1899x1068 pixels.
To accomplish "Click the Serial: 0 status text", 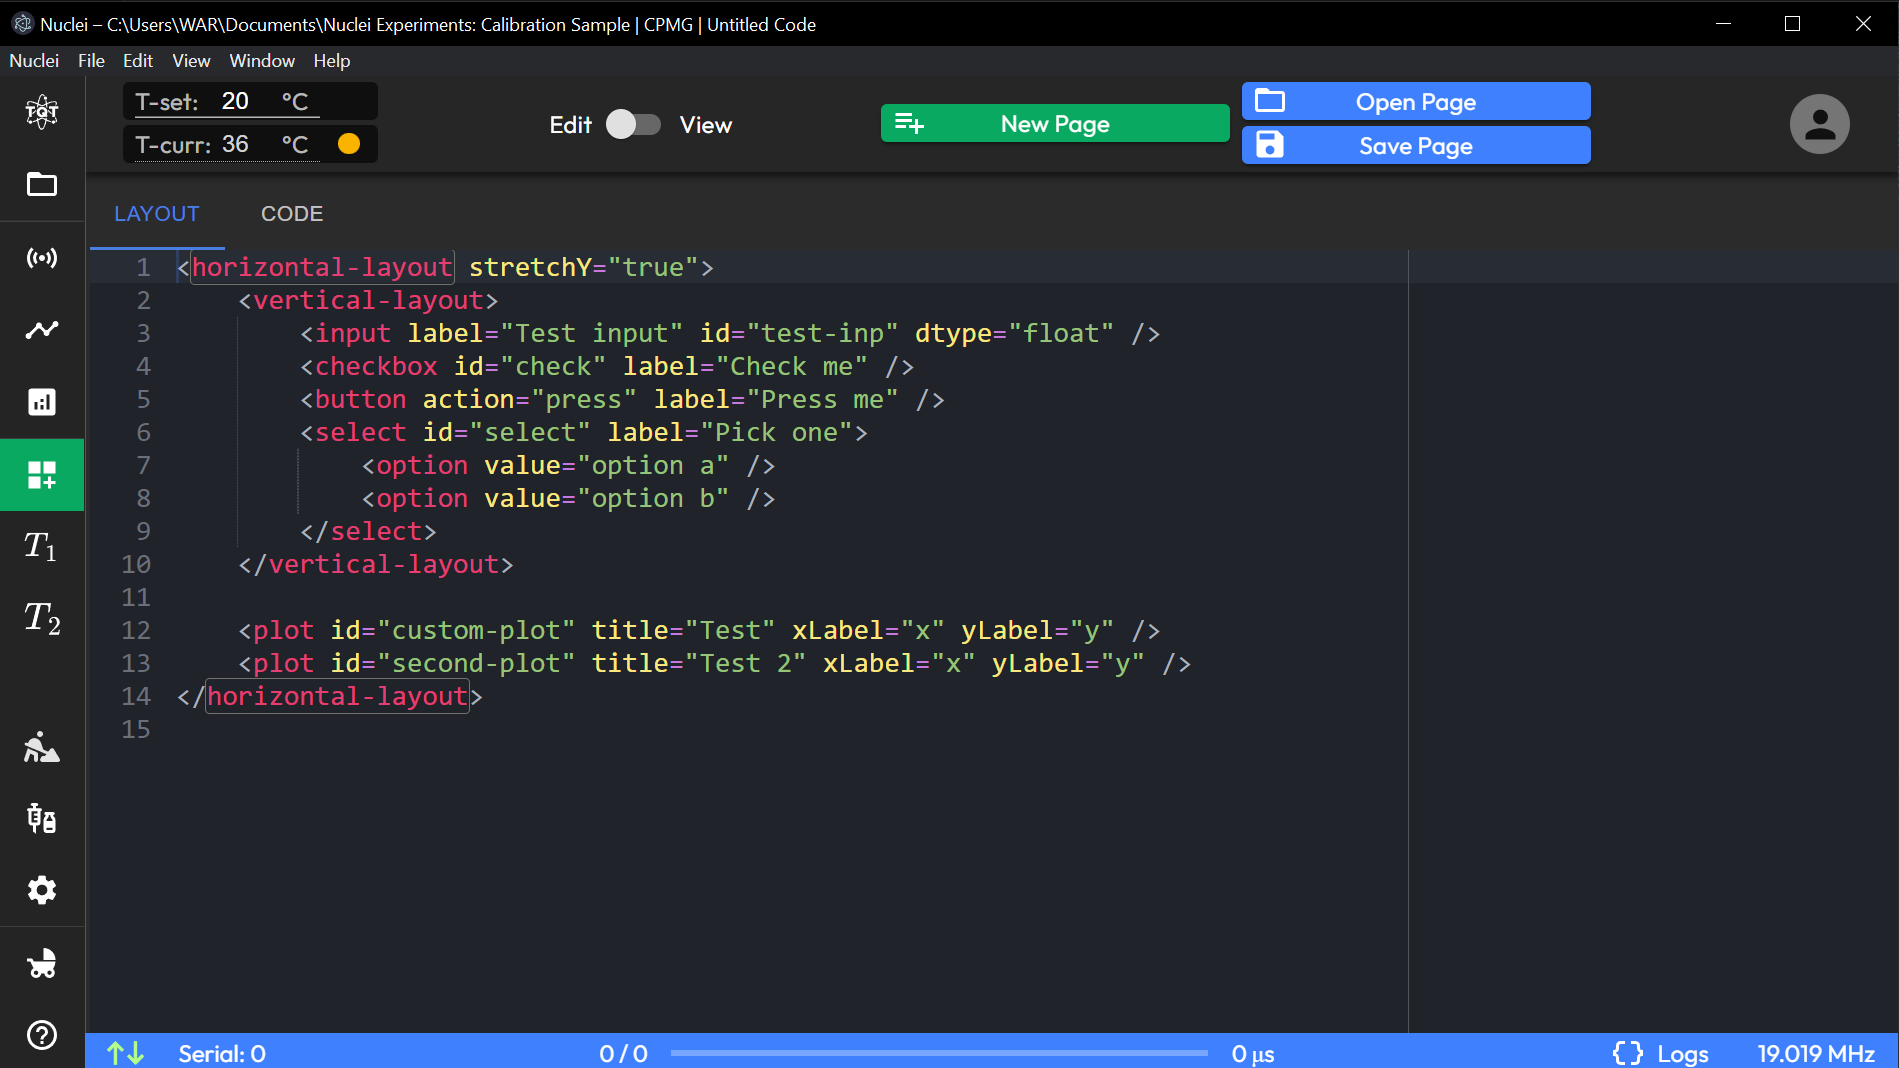I will point(222,1054).
